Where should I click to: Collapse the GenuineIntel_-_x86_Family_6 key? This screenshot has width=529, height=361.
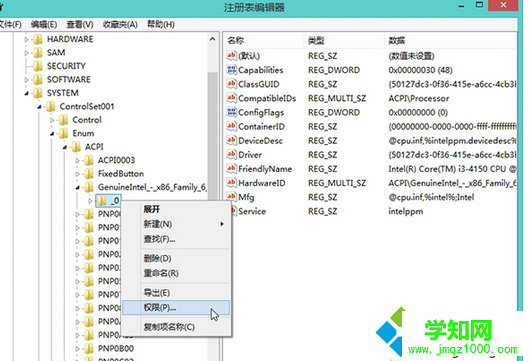point(78,188)
